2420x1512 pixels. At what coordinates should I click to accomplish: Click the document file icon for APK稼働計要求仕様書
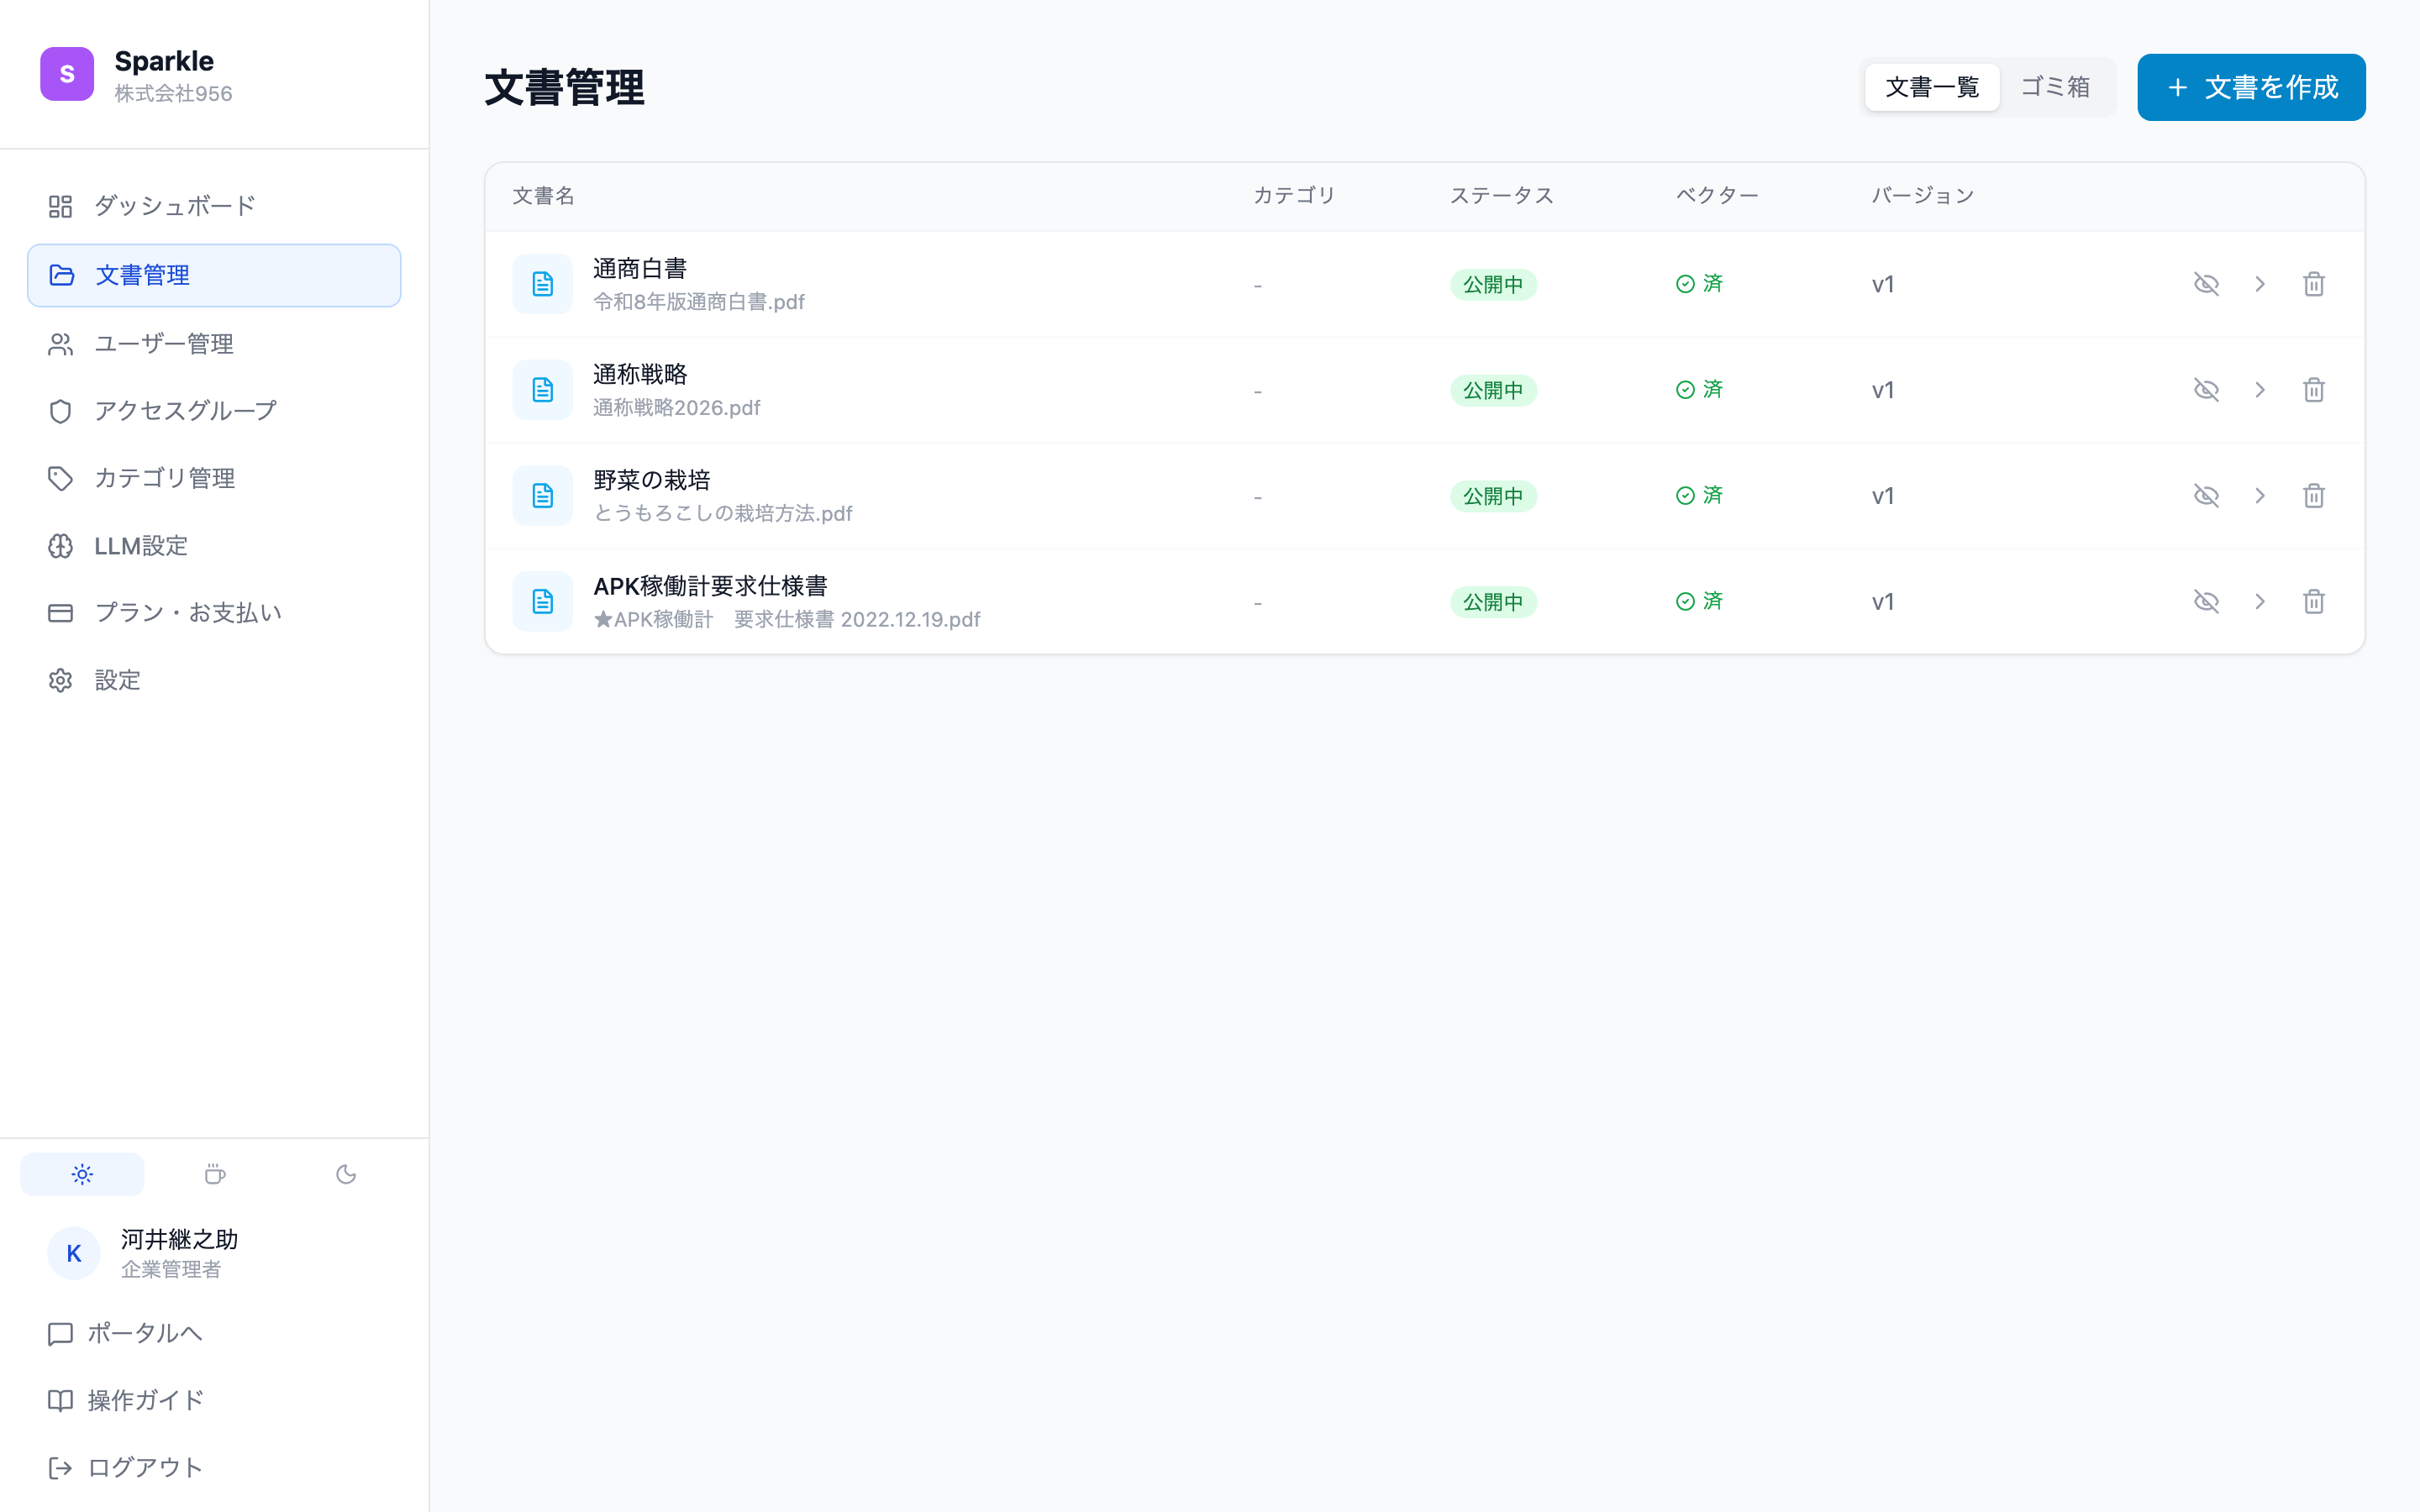click(x=543, y=602)
